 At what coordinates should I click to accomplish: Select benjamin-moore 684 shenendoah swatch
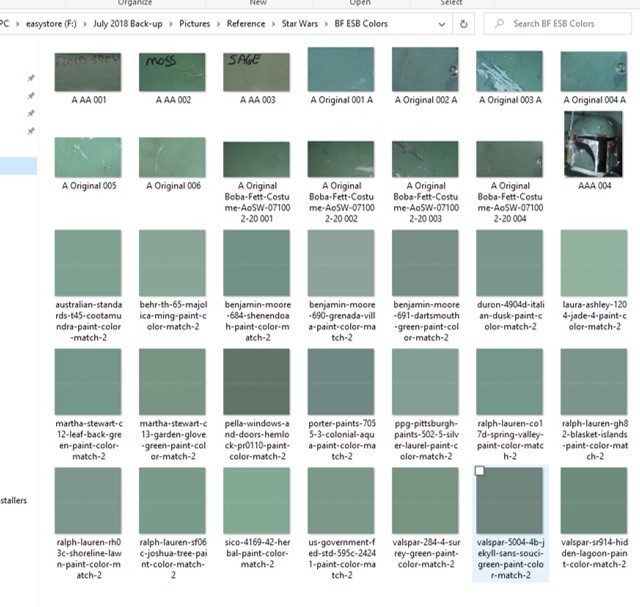(257, 263)
